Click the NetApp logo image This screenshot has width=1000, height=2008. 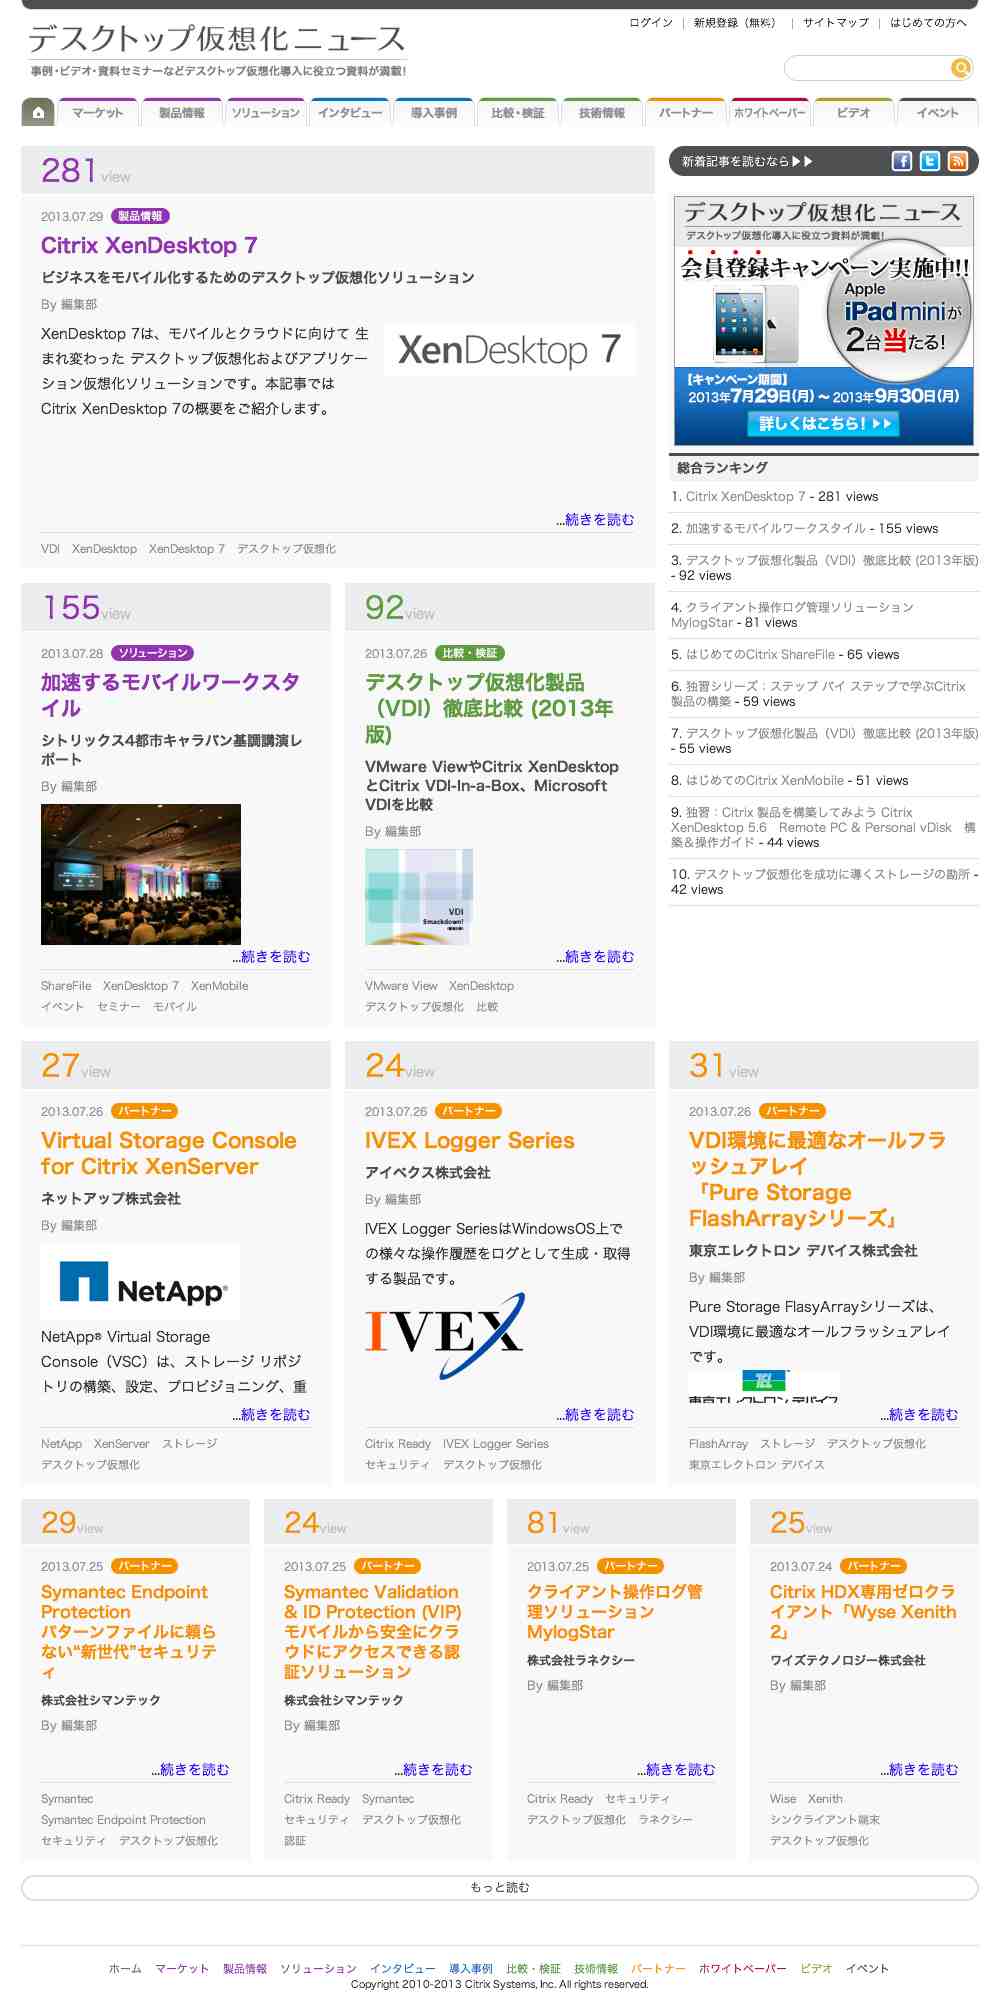pyautogui.click(x=141, y=1284)
